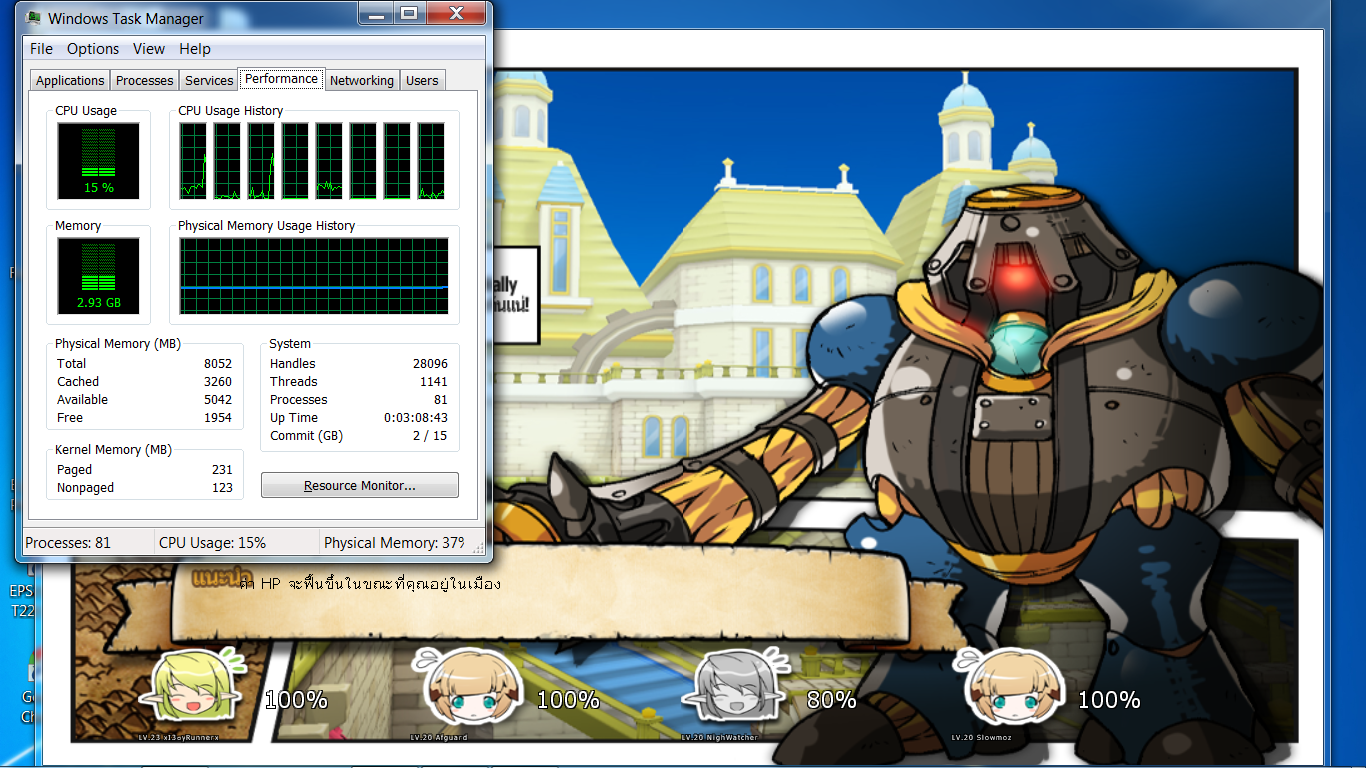
Task: Click the Total physical memory value 8052
Action: tap(218, 364)
